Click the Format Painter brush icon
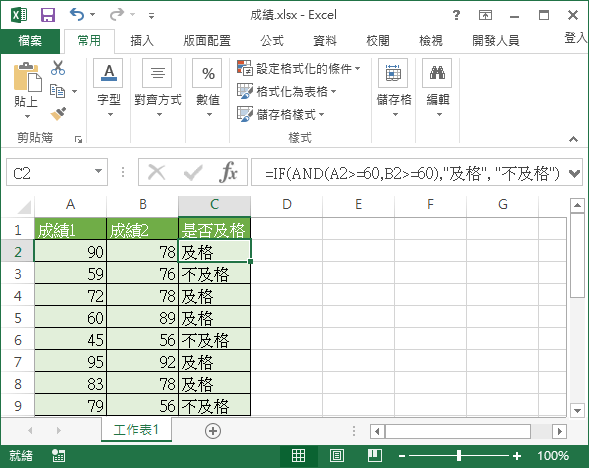The height and width of the screenshot is (468, 589). point(58,114)
